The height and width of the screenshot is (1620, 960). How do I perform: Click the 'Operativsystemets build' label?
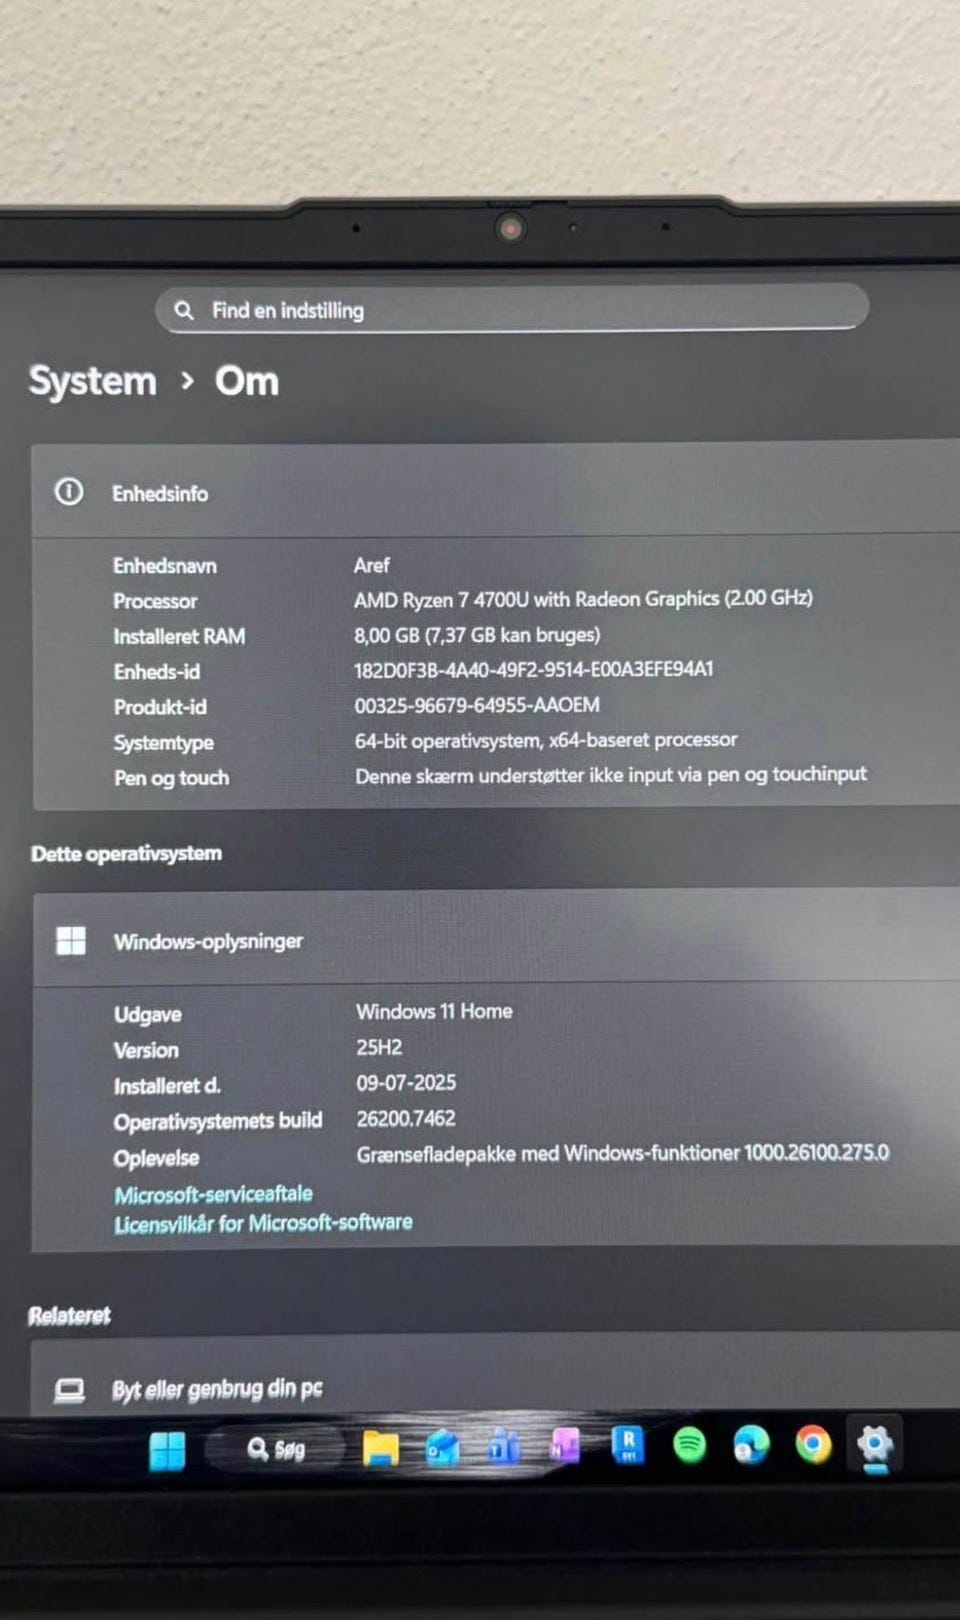click(x=218, y=1121)
